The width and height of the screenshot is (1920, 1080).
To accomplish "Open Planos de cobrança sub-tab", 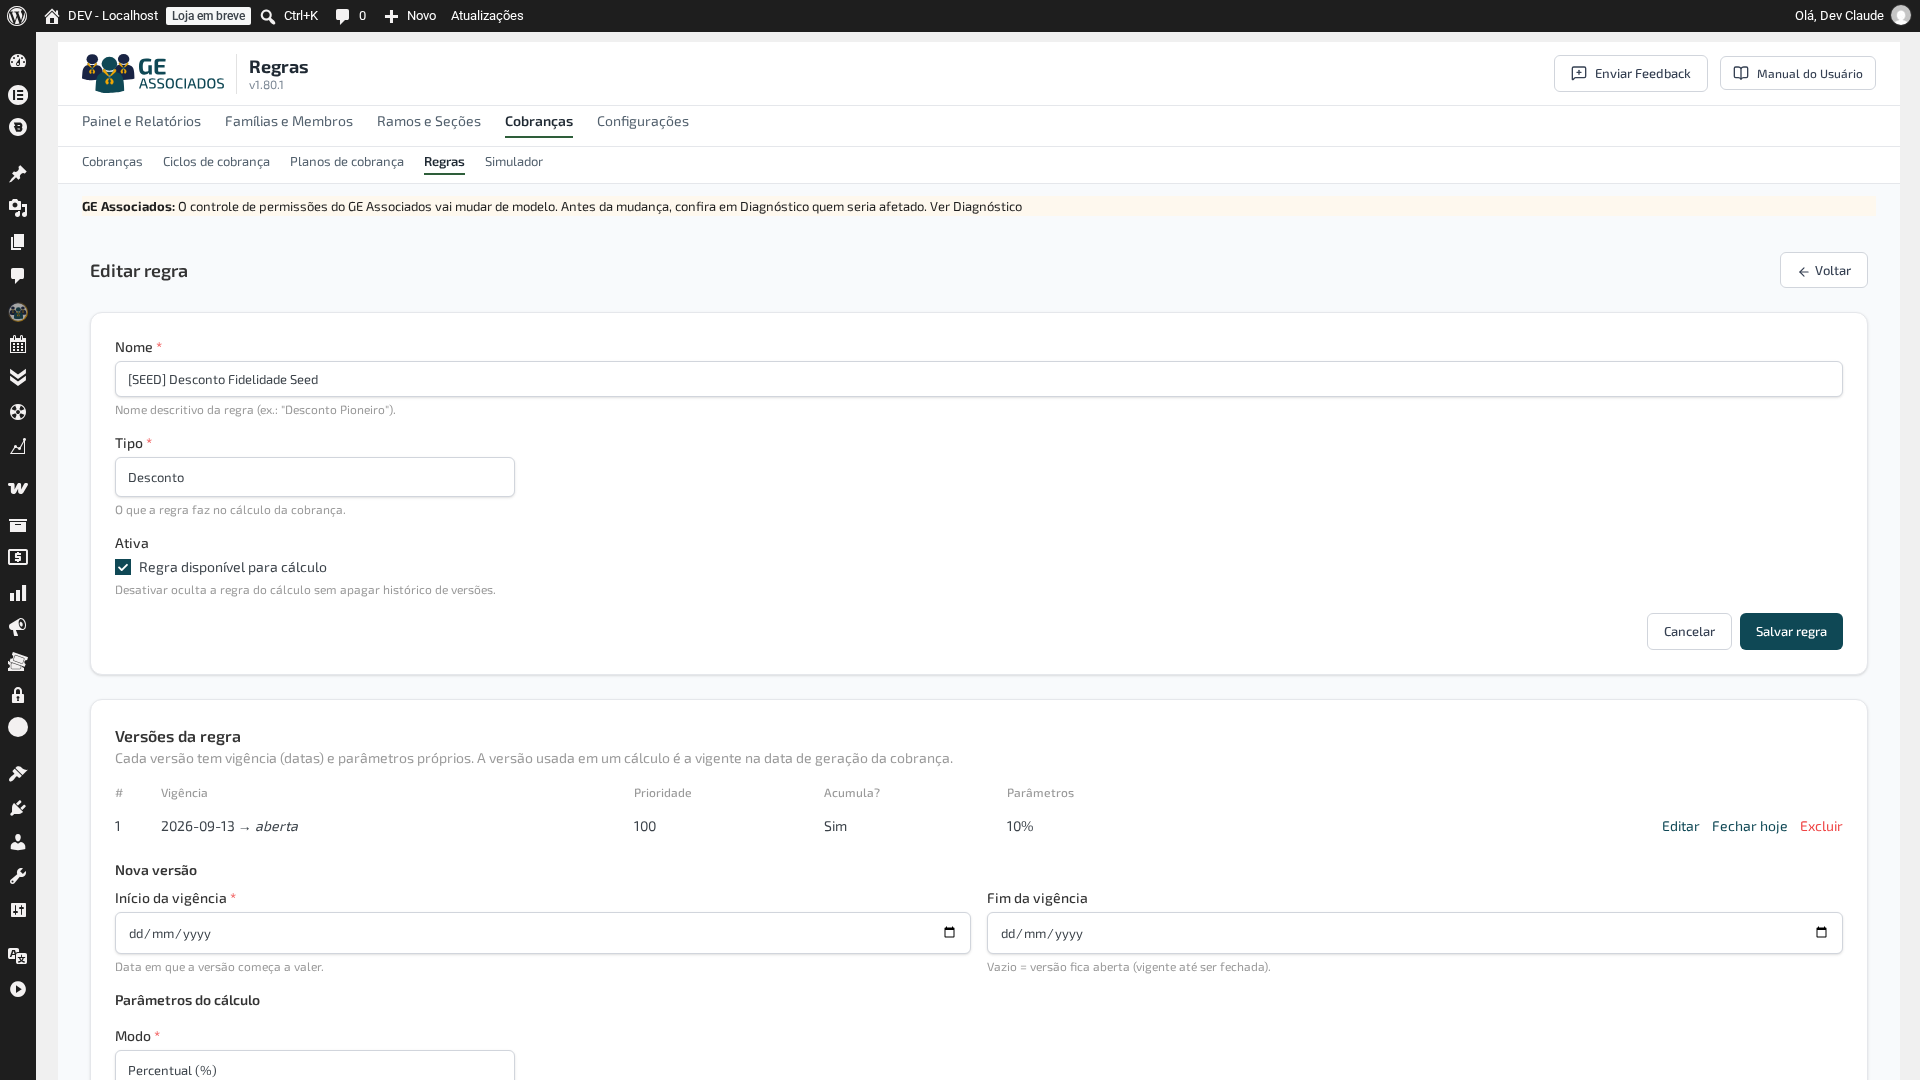I will 347,162.
